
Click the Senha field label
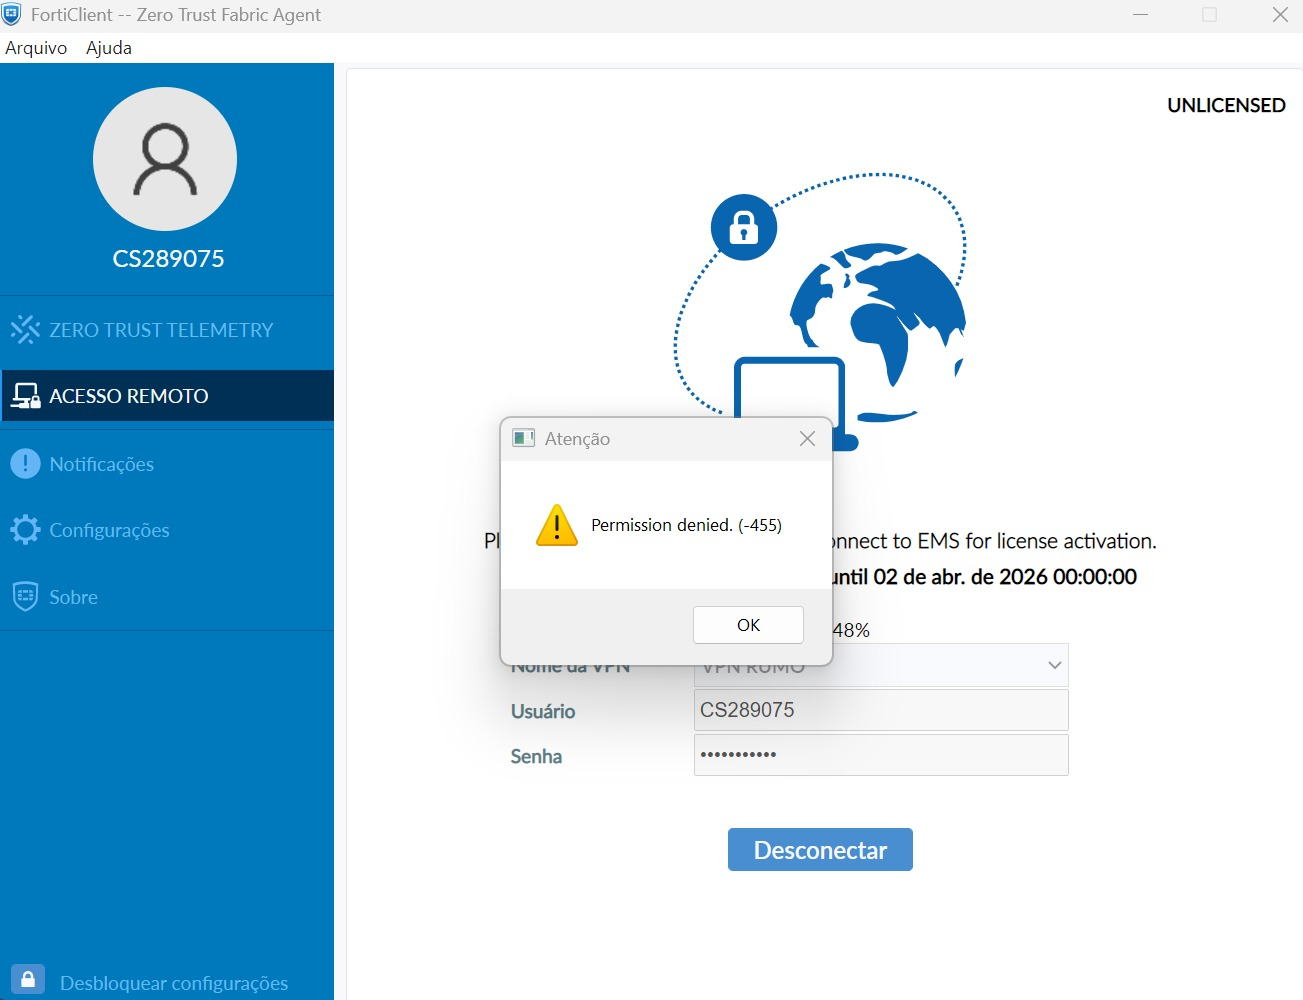tap(536, 756)
